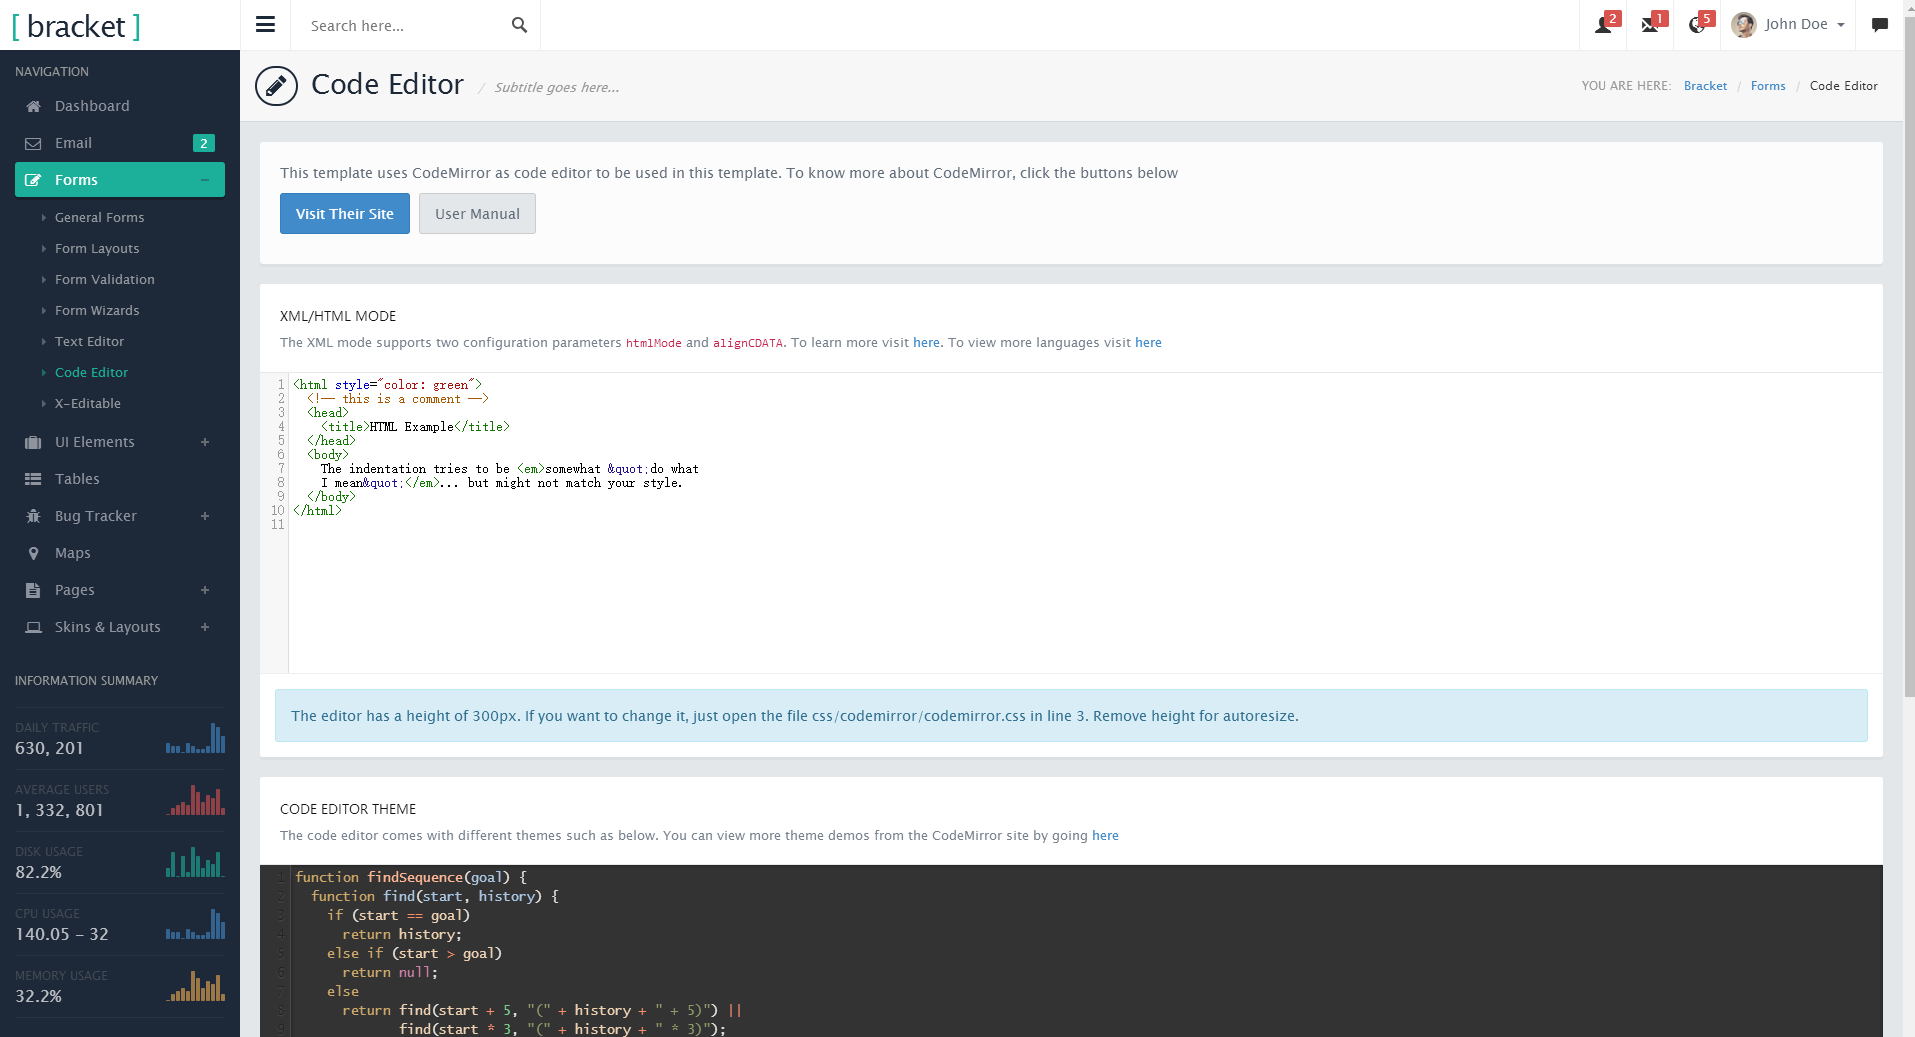This screenshot has height=1037, width=1915.
Task: Click the Email envelope icon in sidebar
Action: (x=33, y=143)
